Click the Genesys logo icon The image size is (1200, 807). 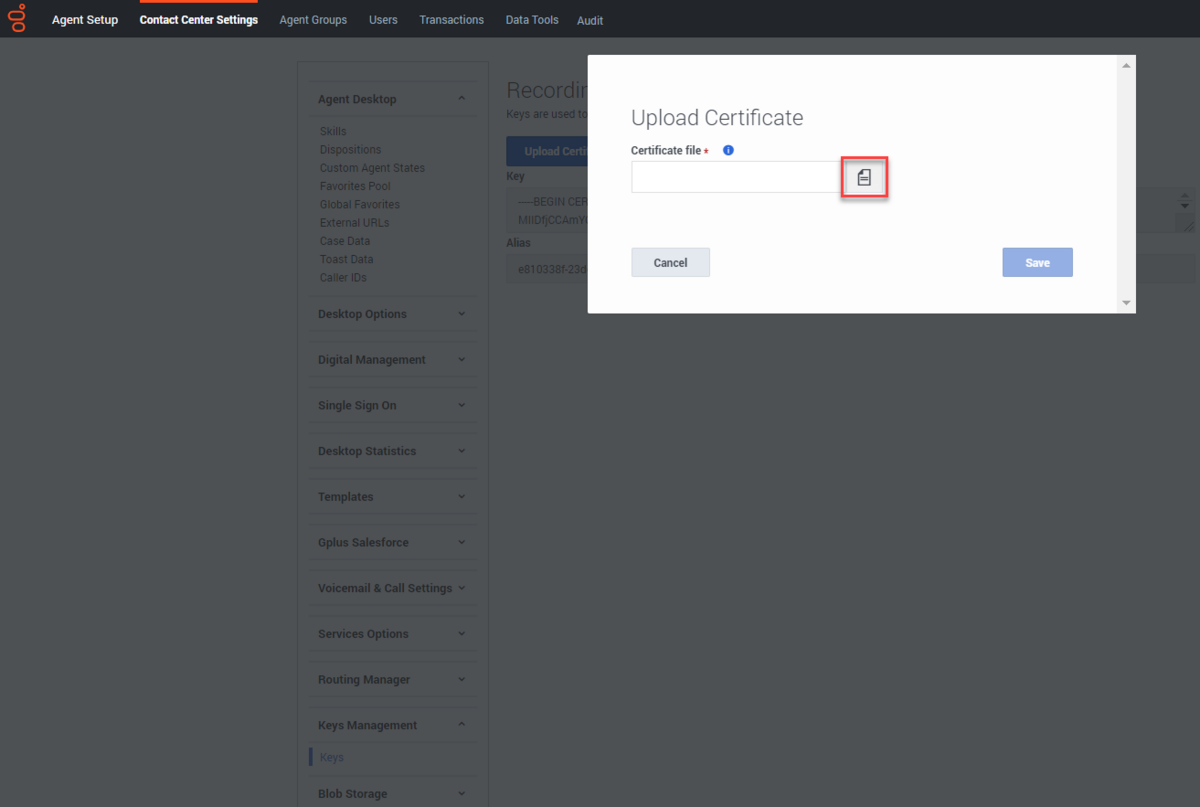[17, 18]
